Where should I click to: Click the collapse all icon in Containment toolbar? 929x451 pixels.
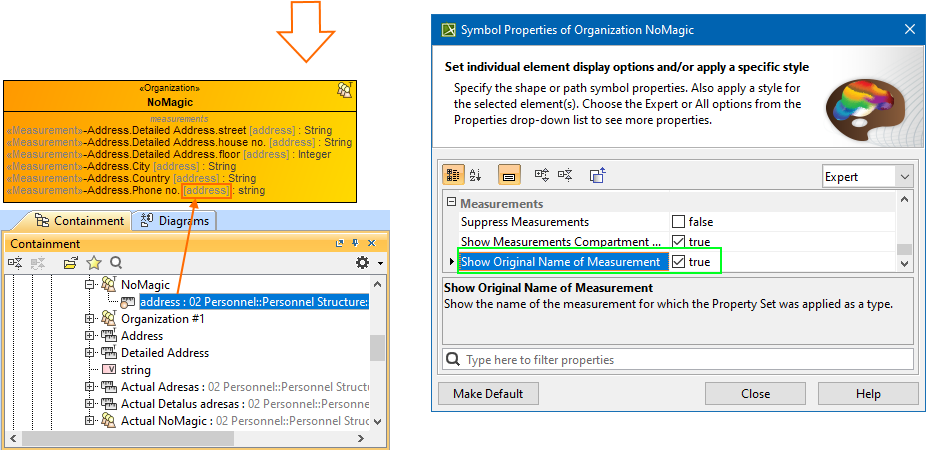tap(16, 263)
